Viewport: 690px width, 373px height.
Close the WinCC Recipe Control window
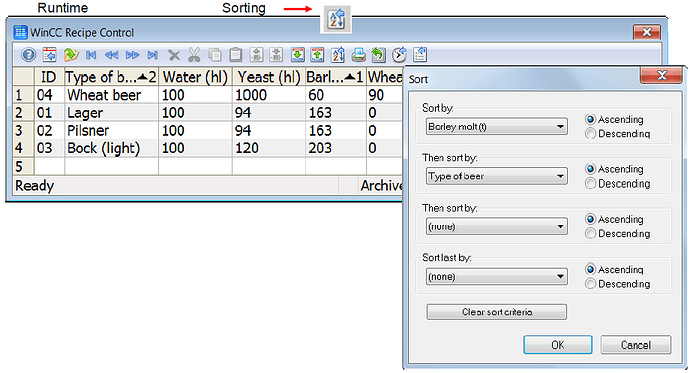[x=647, y=32]
